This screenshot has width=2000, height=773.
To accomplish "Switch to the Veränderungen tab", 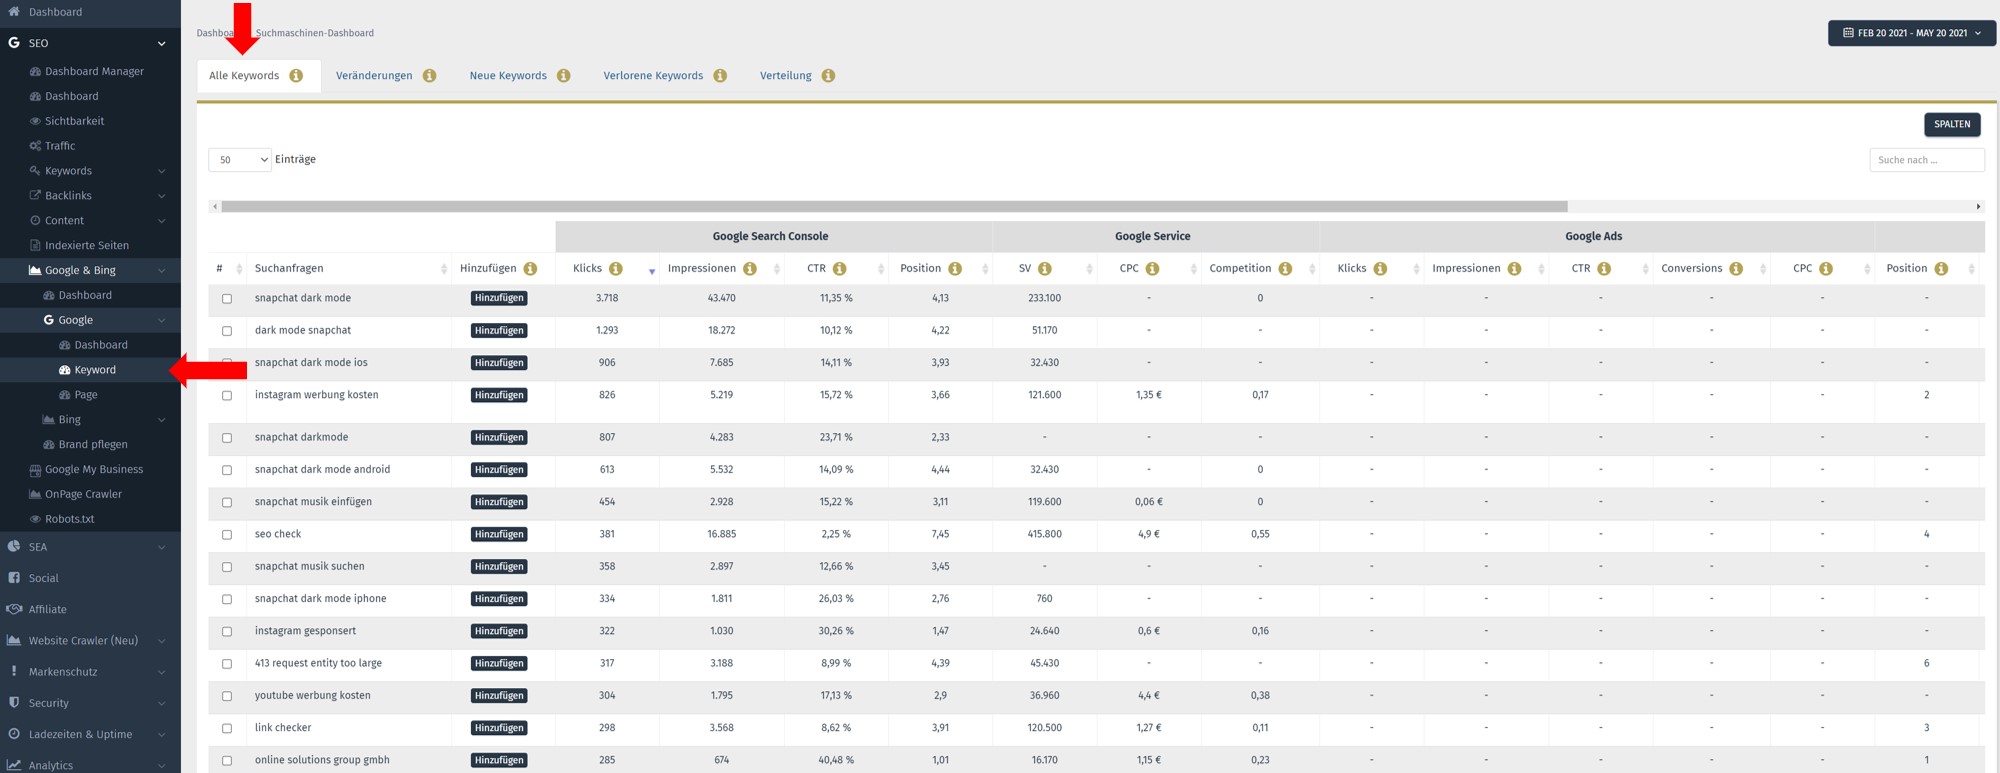I will click(374, 76).
